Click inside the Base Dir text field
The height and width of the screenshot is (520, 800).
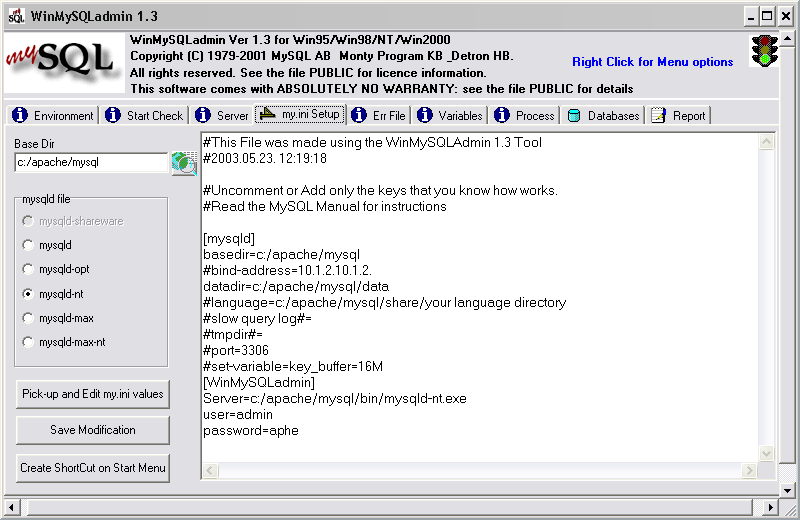pyautogui.click(x=90, y=162)
